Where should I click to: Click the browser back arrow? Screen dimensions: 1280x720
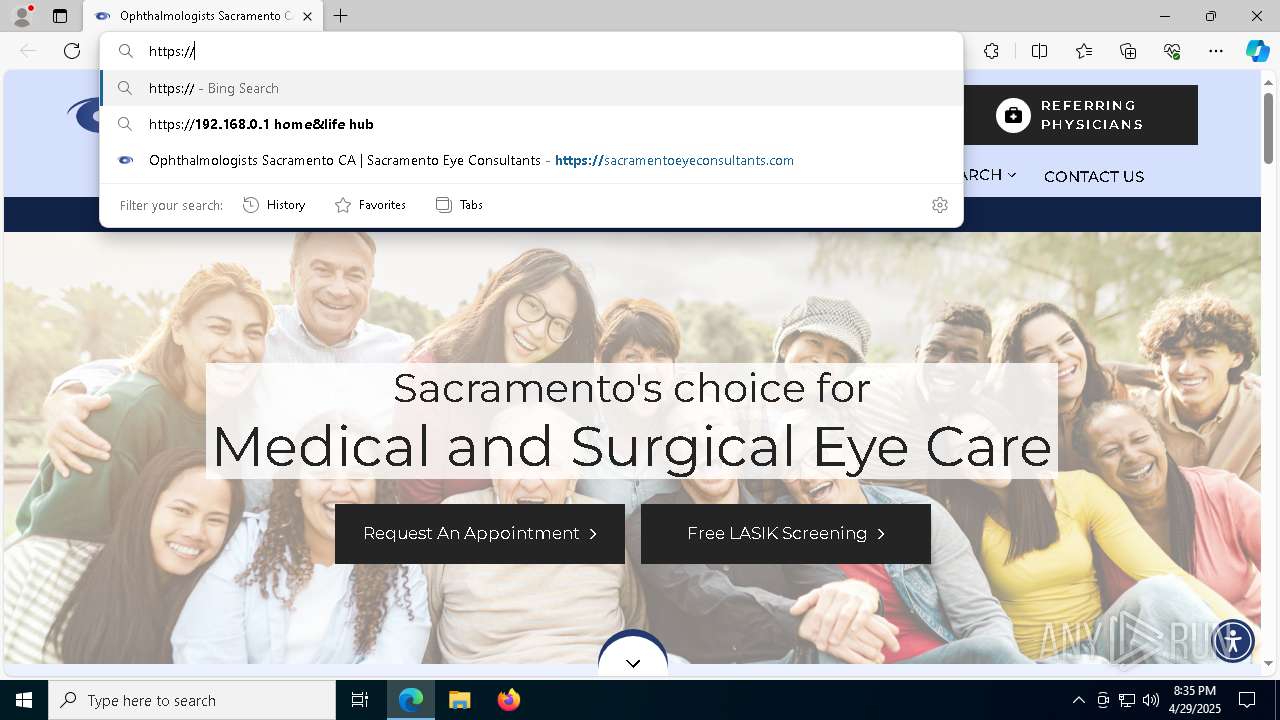(28, 51)
